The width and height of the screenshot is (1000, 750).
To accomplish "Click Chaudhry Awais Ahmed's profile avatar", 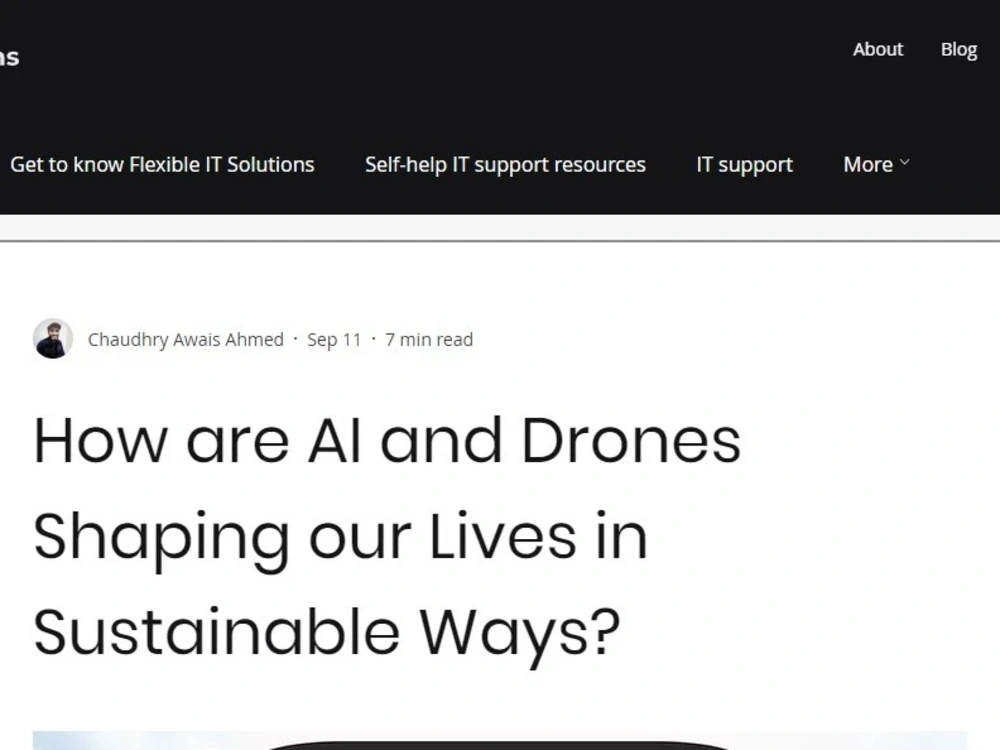I will 53,339.
